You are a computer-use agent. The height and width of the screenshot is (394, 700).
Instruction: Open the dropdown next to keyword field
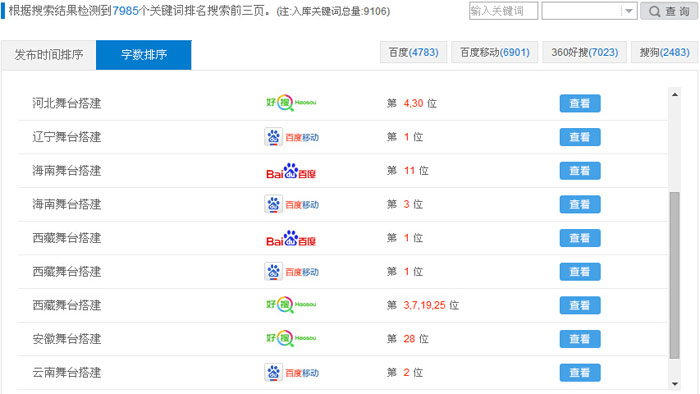(629, 11)
